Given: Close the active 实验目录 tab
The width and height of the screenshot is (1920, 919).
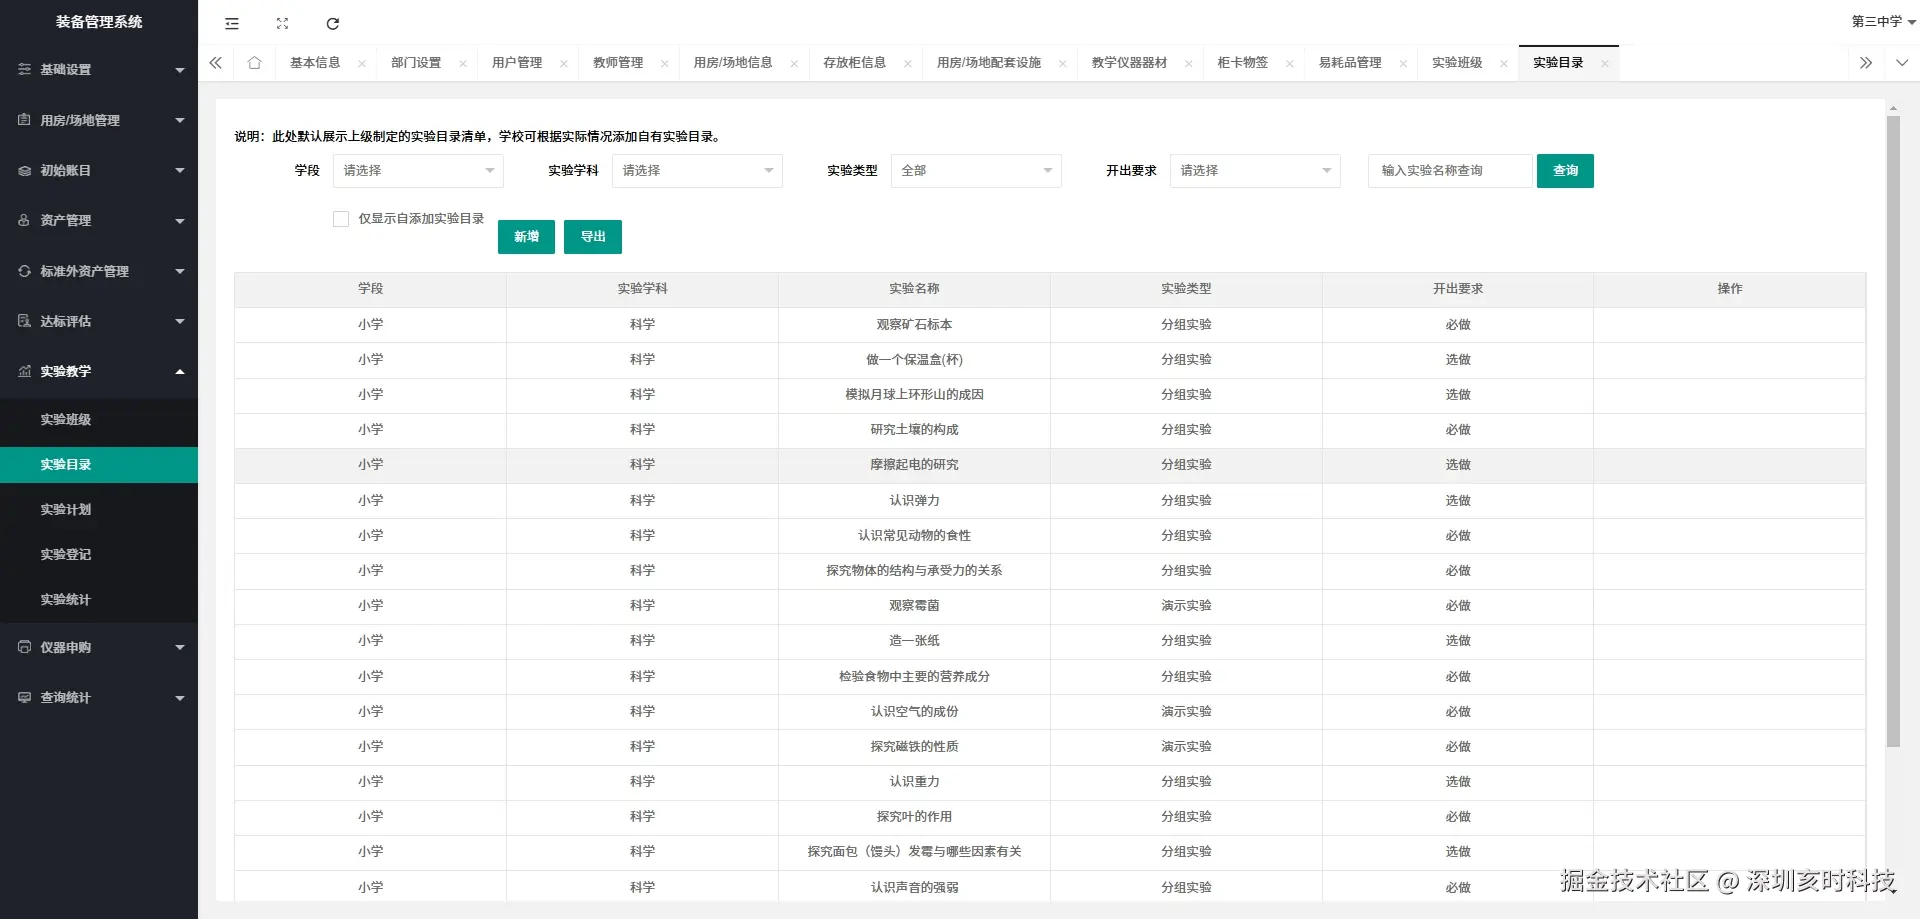Looking at the screenshot, I should pos(1605,63).
